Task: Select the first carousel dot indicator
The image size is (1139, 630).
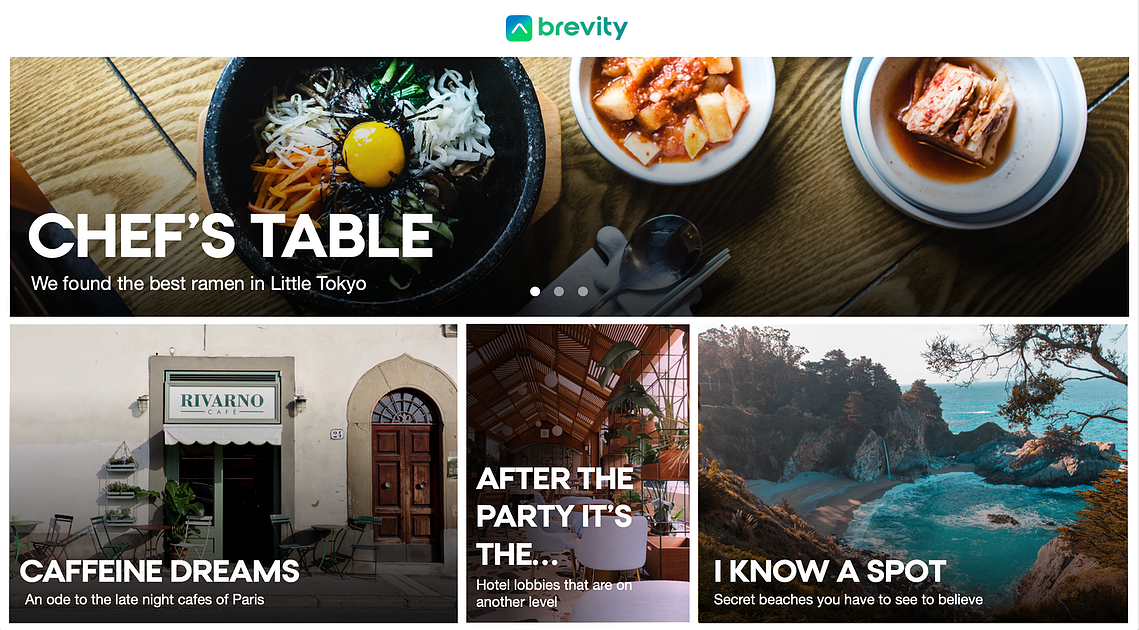Action: pyautogui.click(x=535, y=291)
